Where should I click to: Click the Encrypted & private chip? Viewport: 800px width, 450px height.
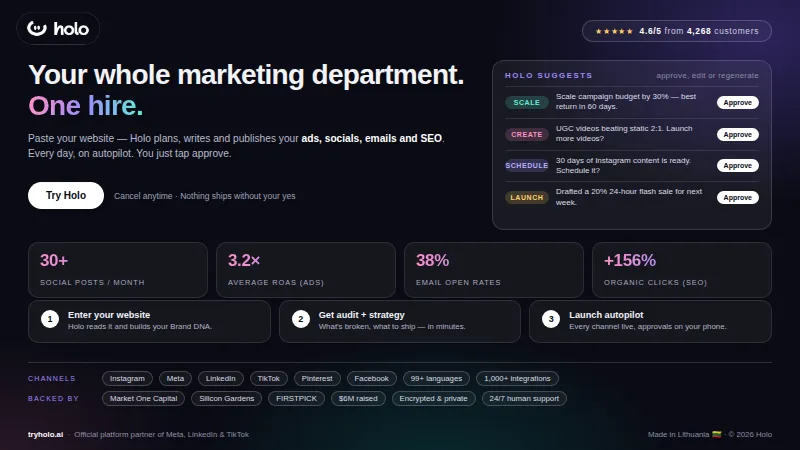[433, 398]
